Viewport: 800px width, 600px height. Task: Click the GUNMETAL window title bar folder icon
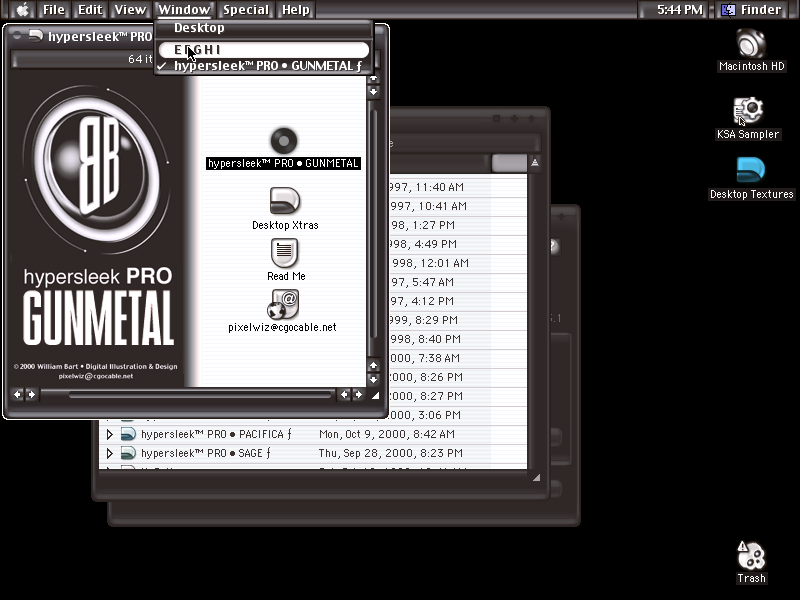[35, 36]
